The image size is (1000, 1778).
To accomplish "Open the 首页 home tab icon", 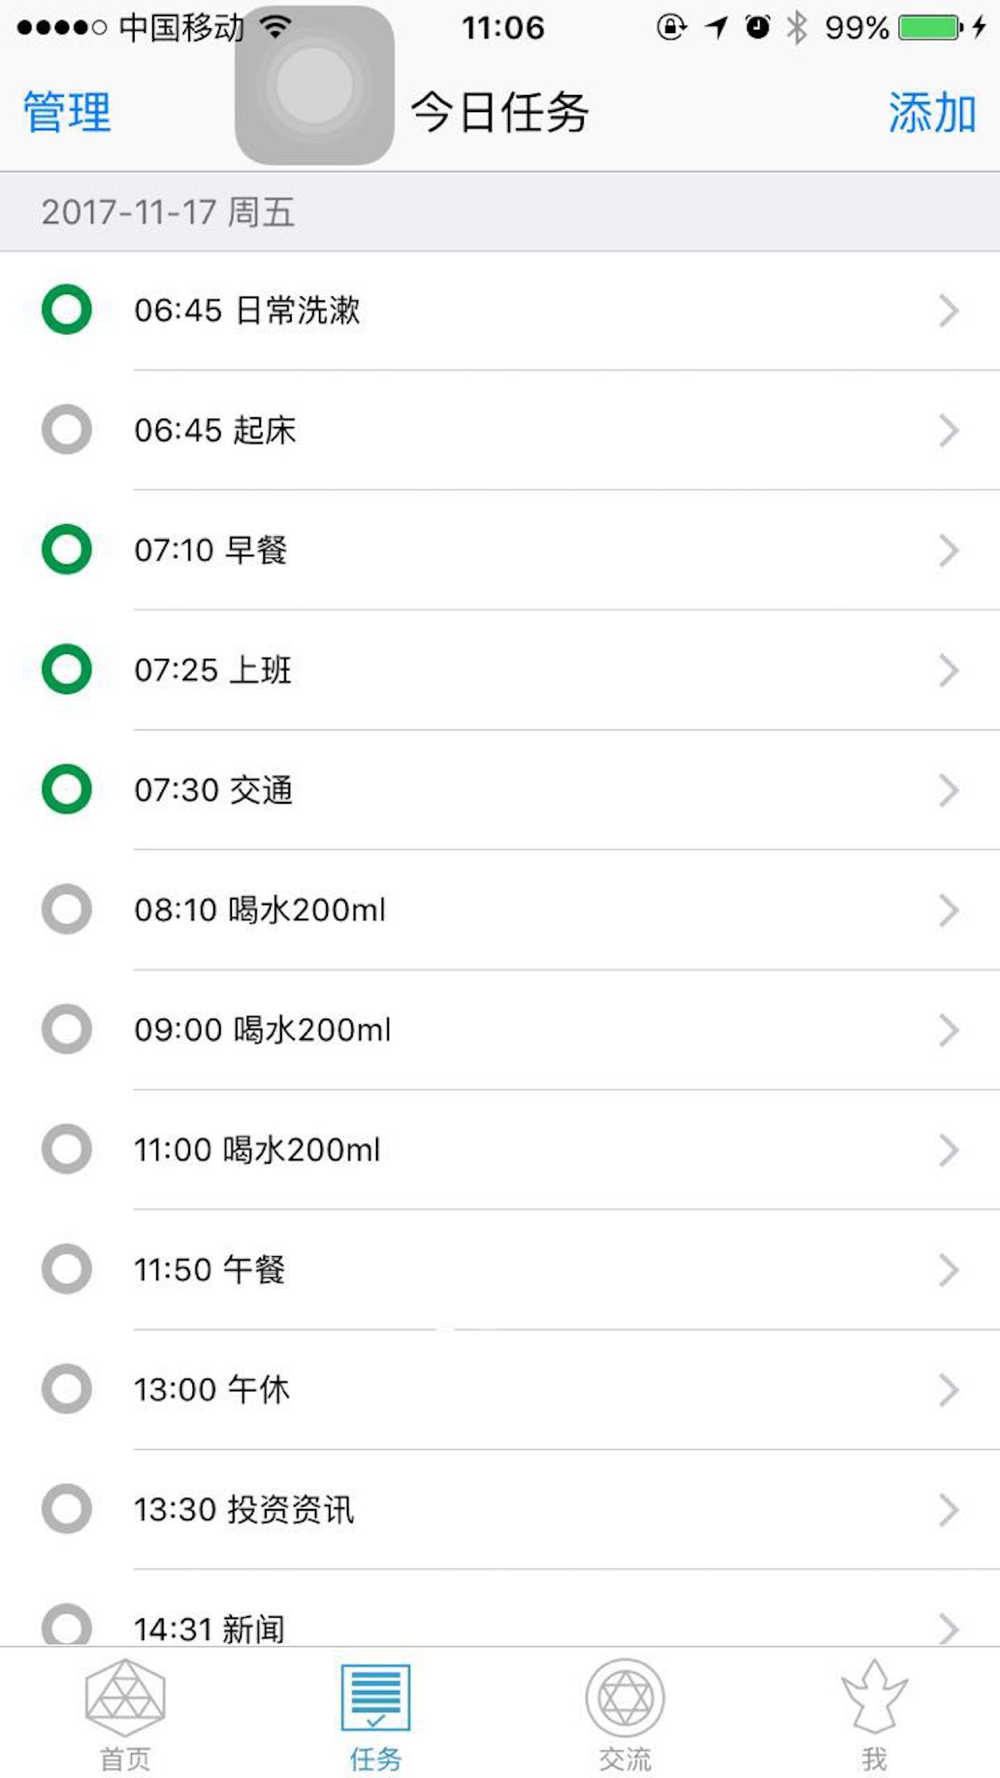I will pos(125,1698).
